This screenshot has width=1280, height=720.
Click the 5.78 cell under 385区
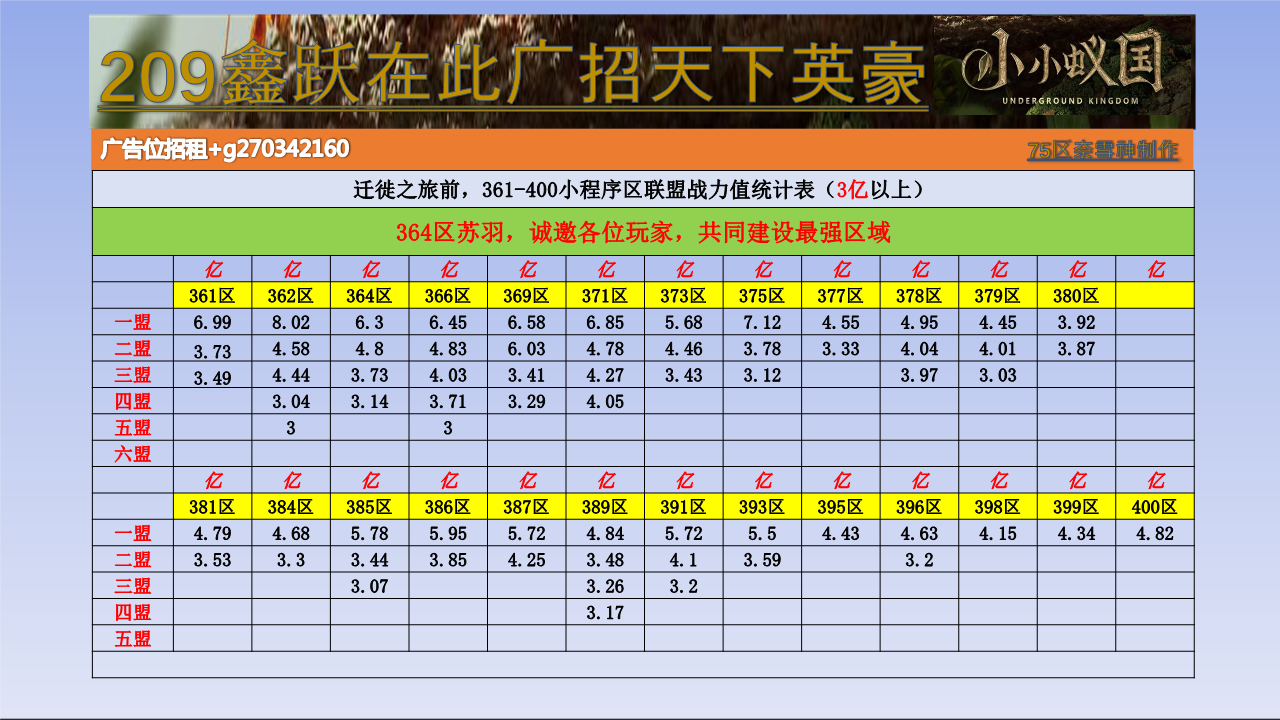370,534
